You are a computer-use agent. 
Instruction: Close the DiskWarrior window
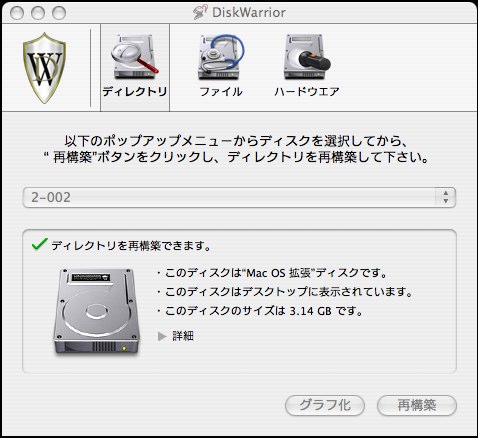17,13
